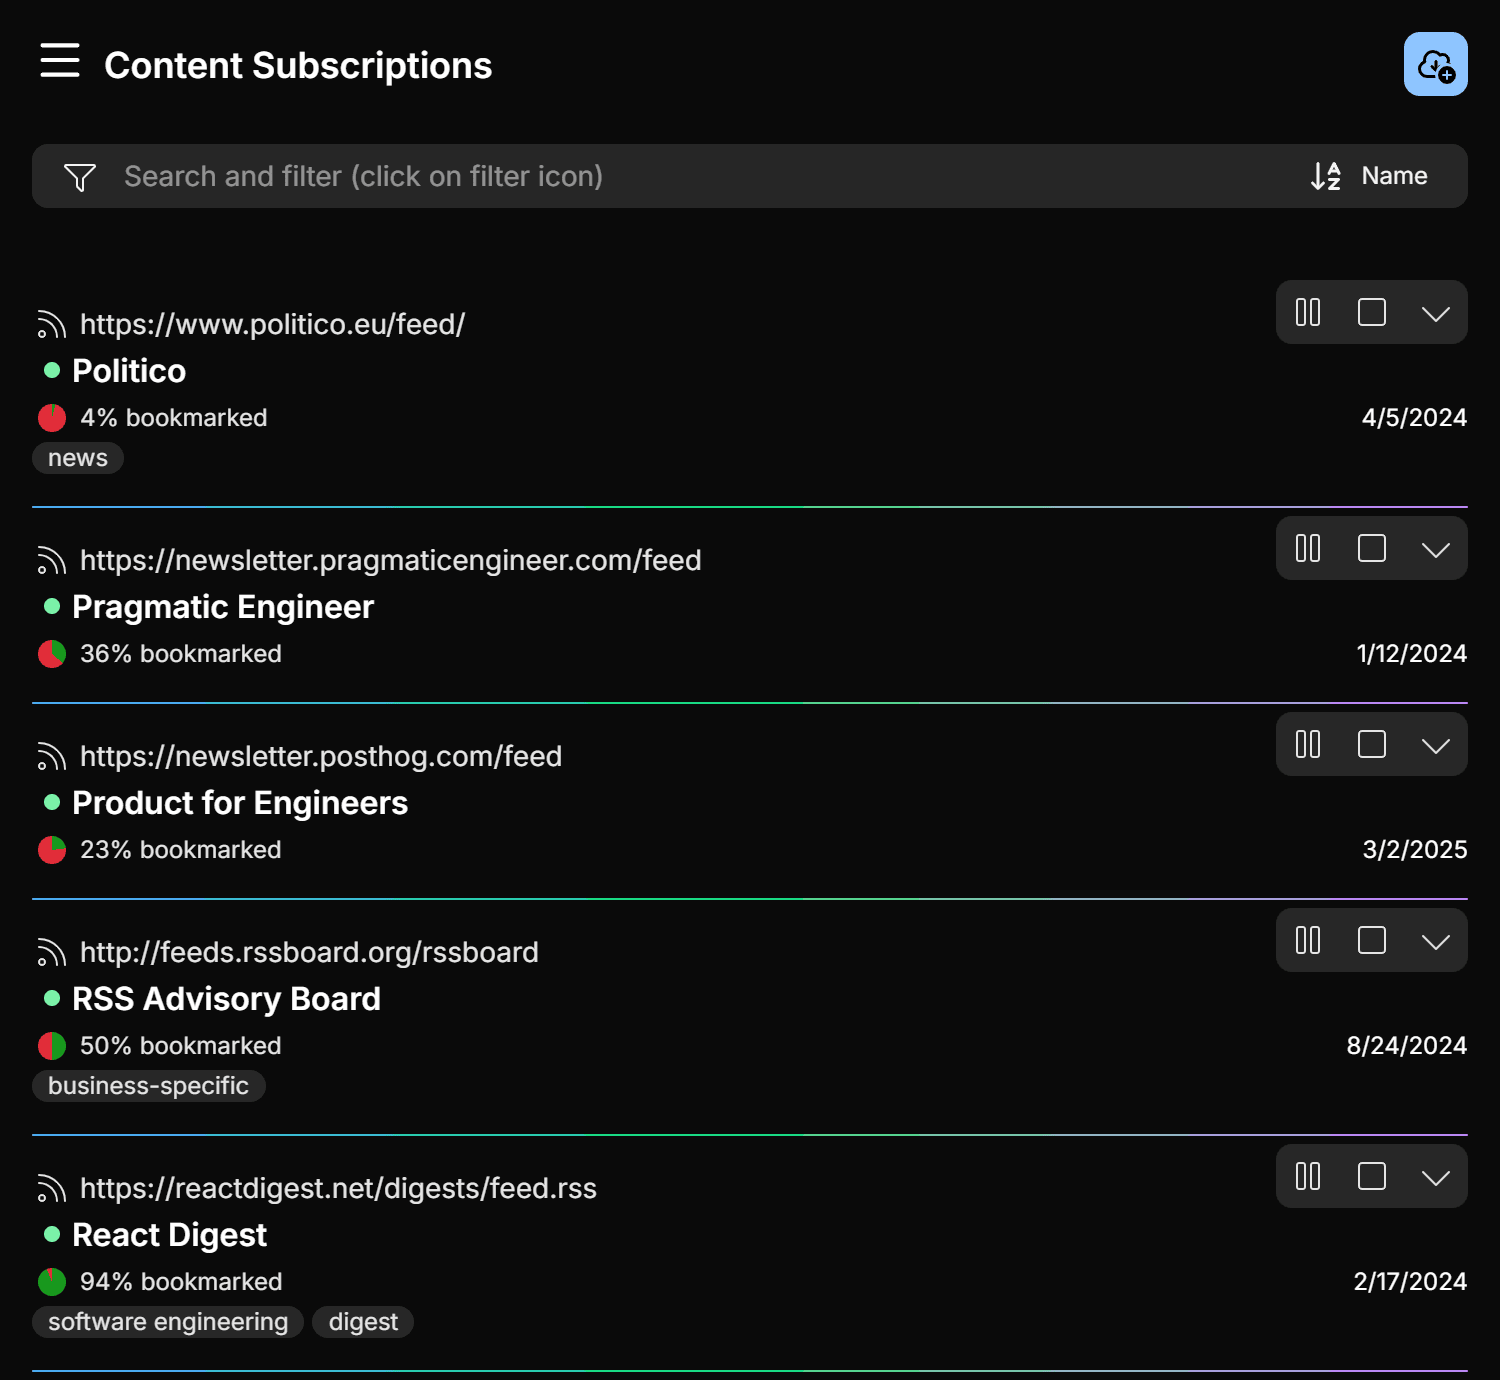Screen dimensions: 1500x1380
Task: Click the news tag under Politico
Action: pyautogui.click(x=77, y=458)
